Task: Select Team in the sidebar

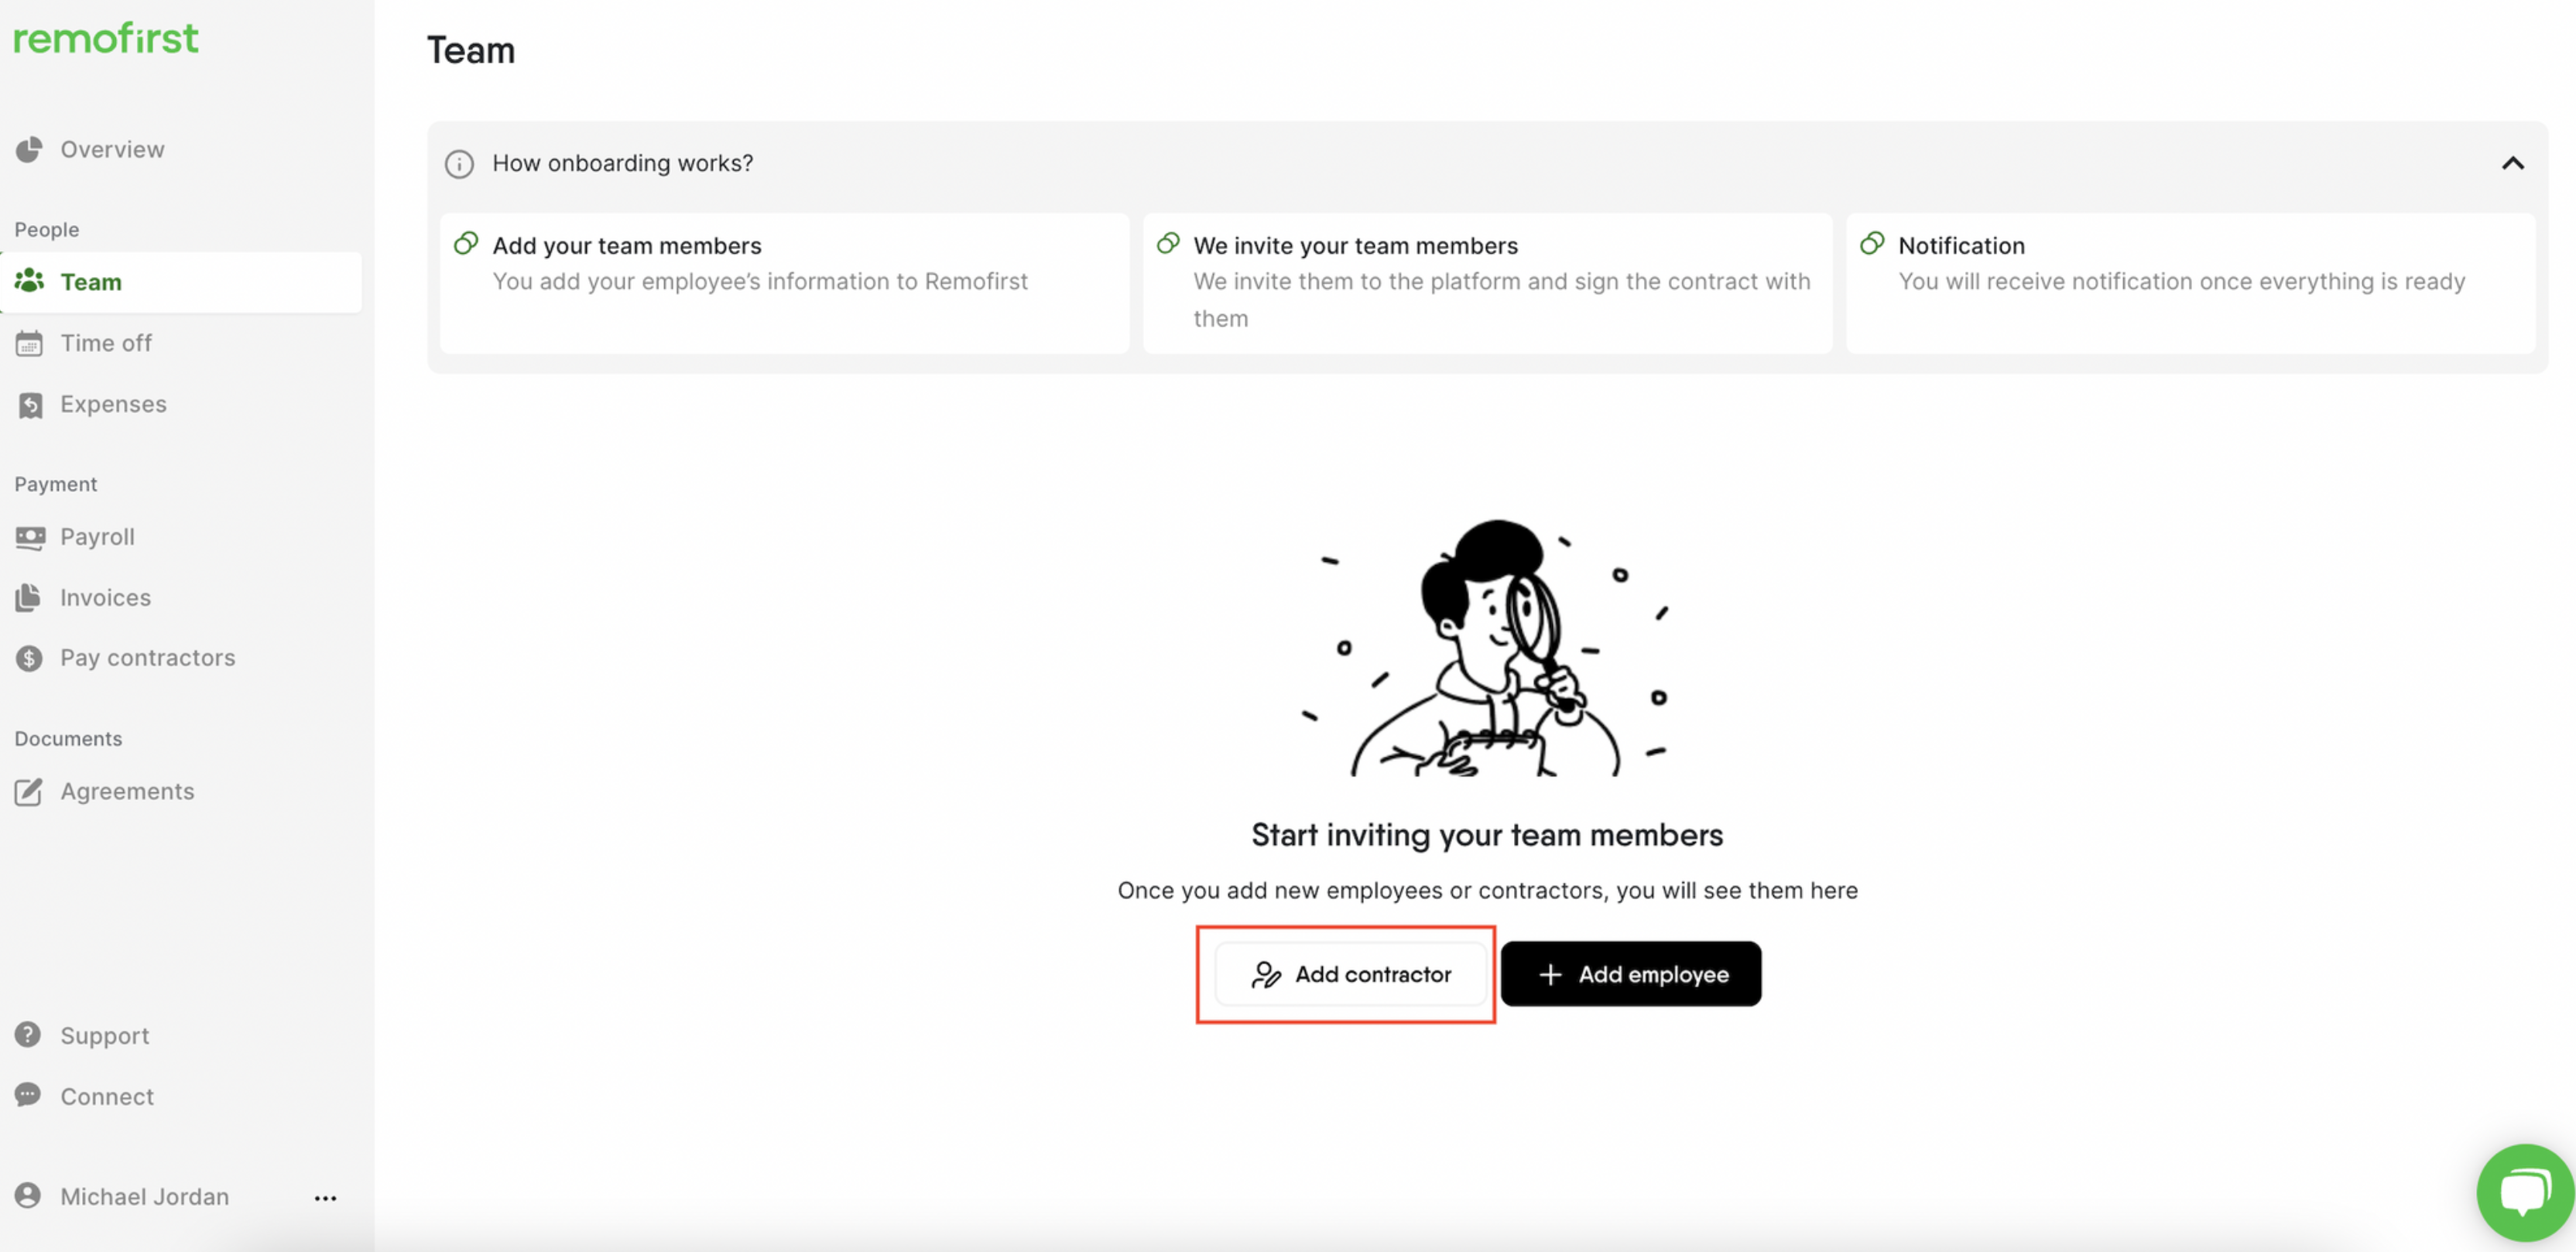Action: click(181, 282)
